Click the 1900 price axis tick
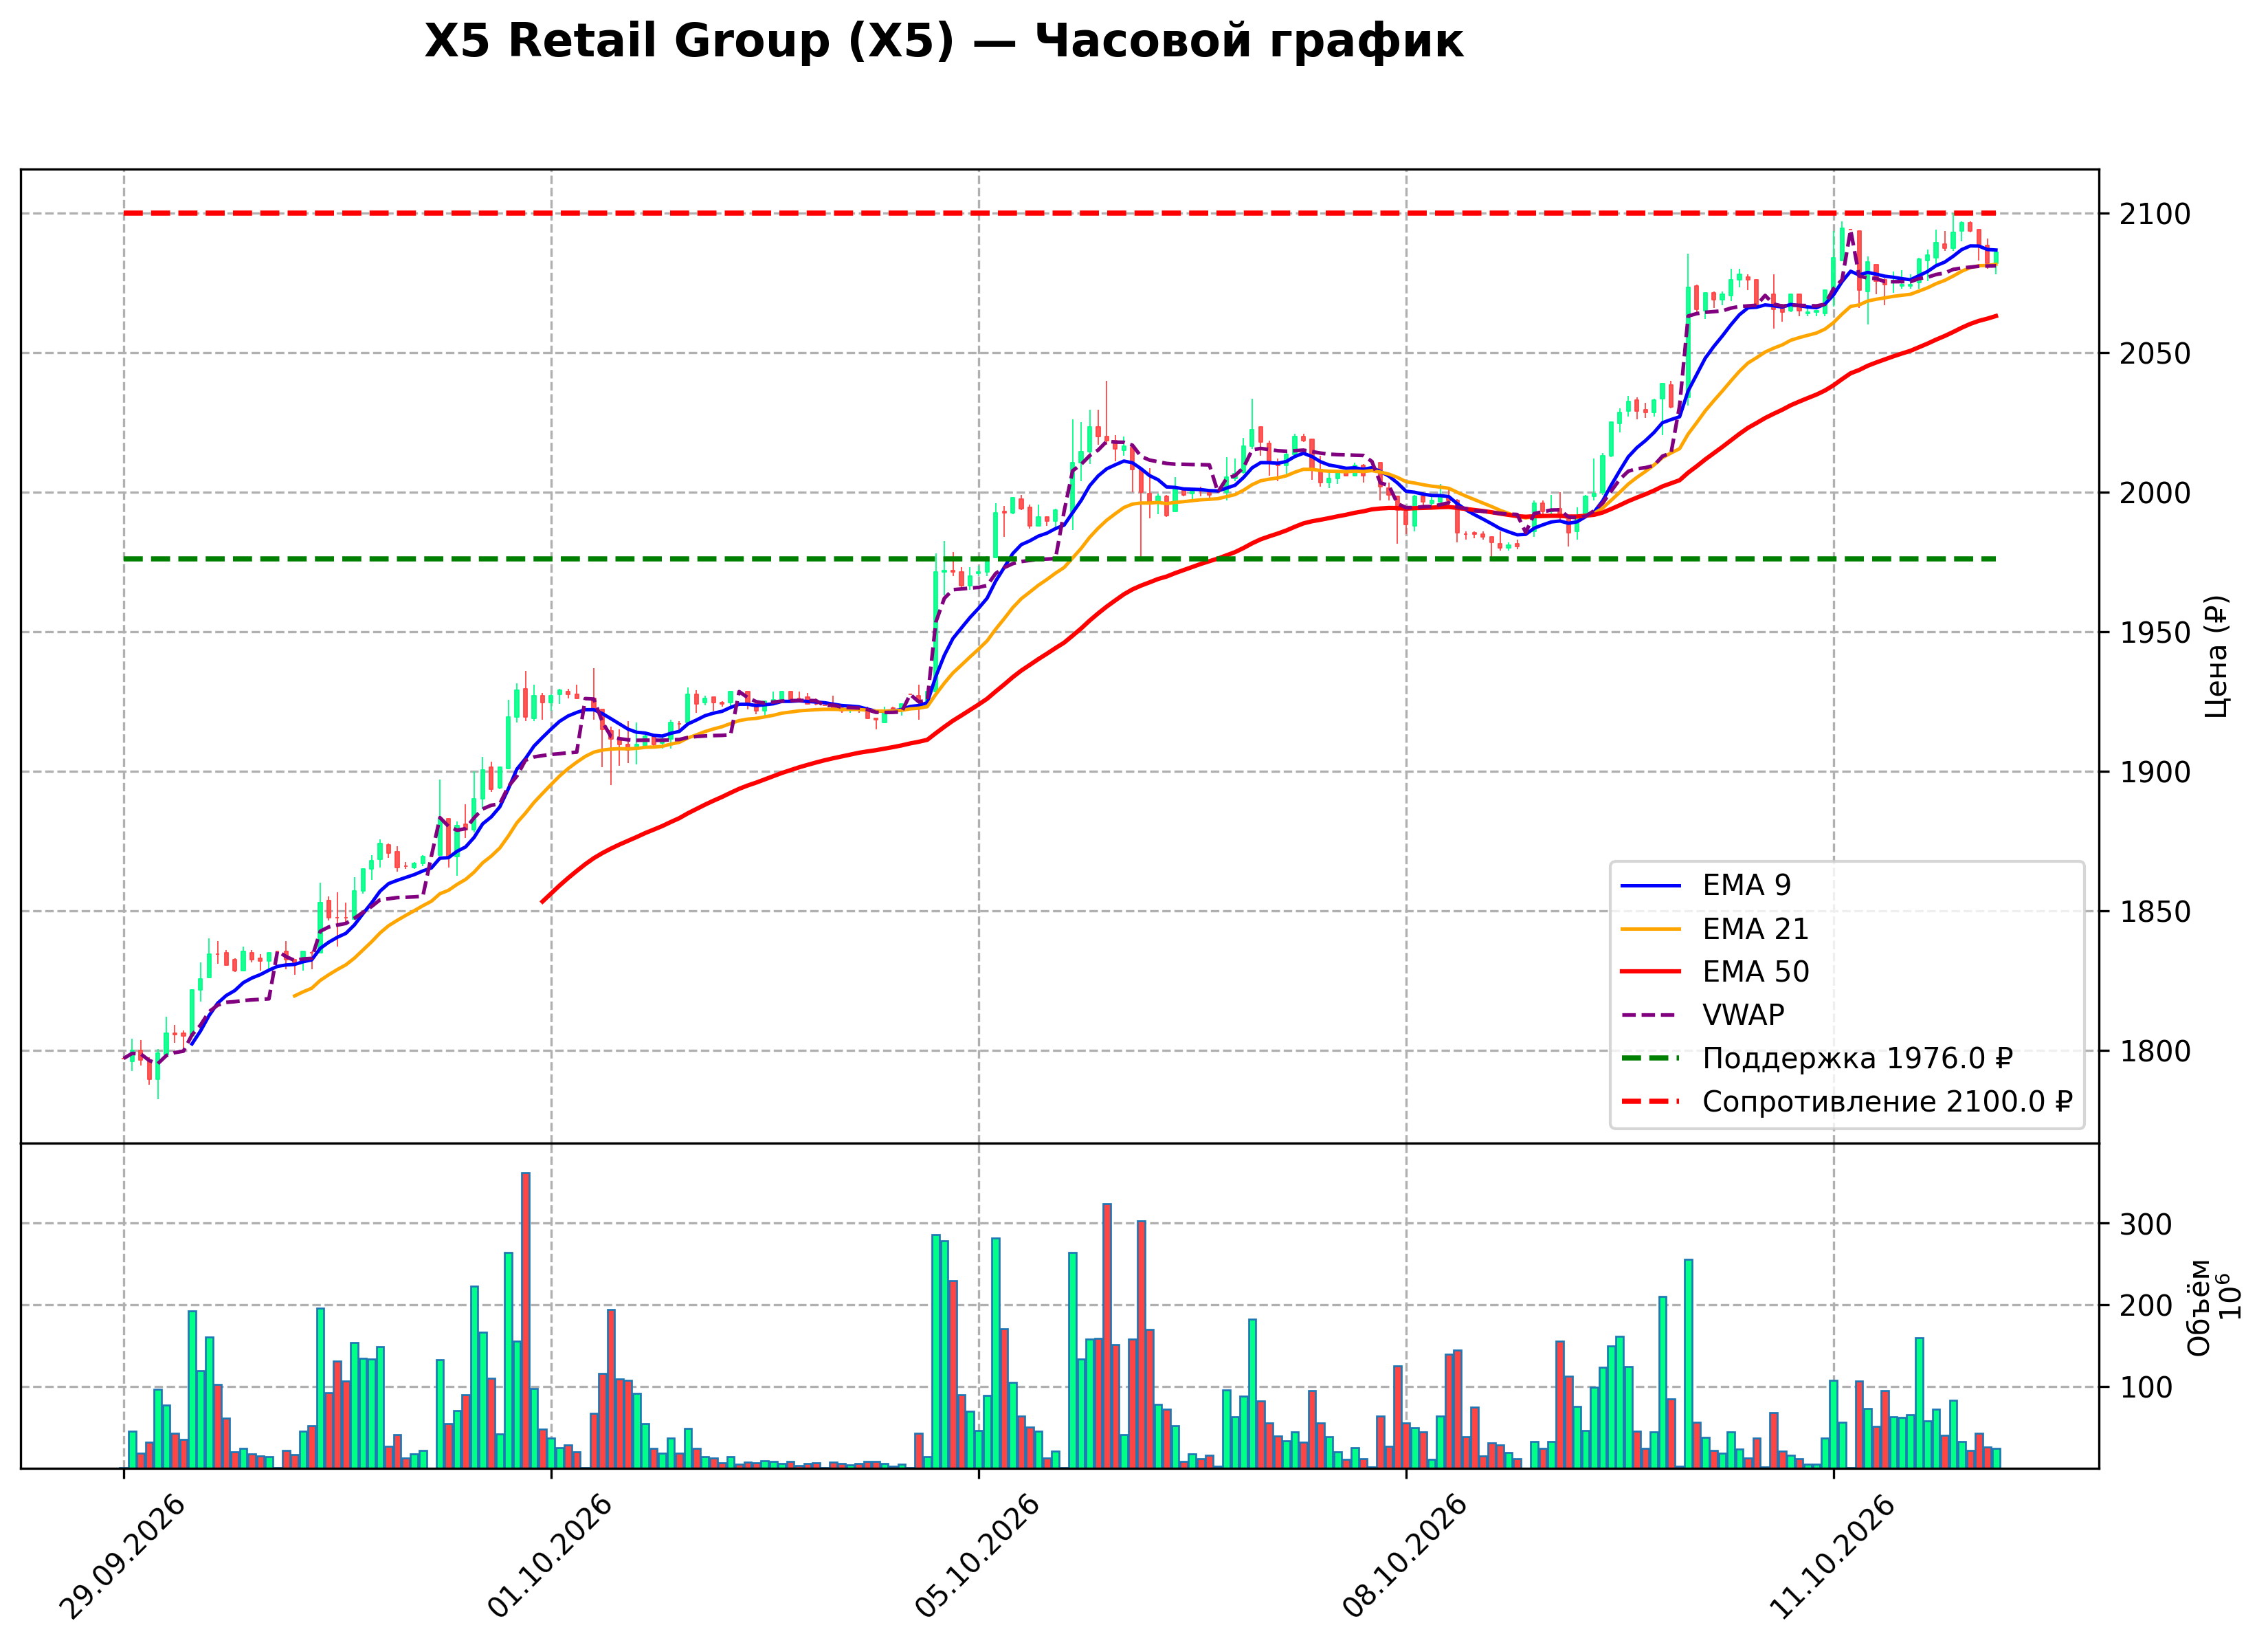 (2155, 772)
